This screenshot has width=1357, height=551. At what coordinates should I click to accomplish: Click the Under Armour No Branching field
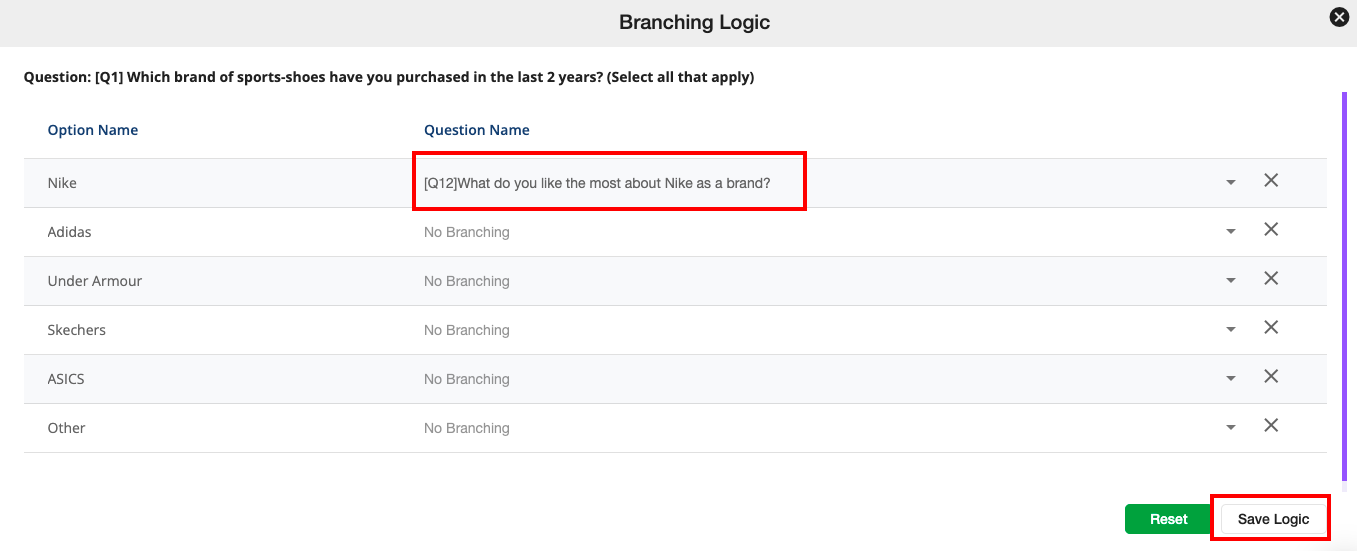[x=832, y=281]
